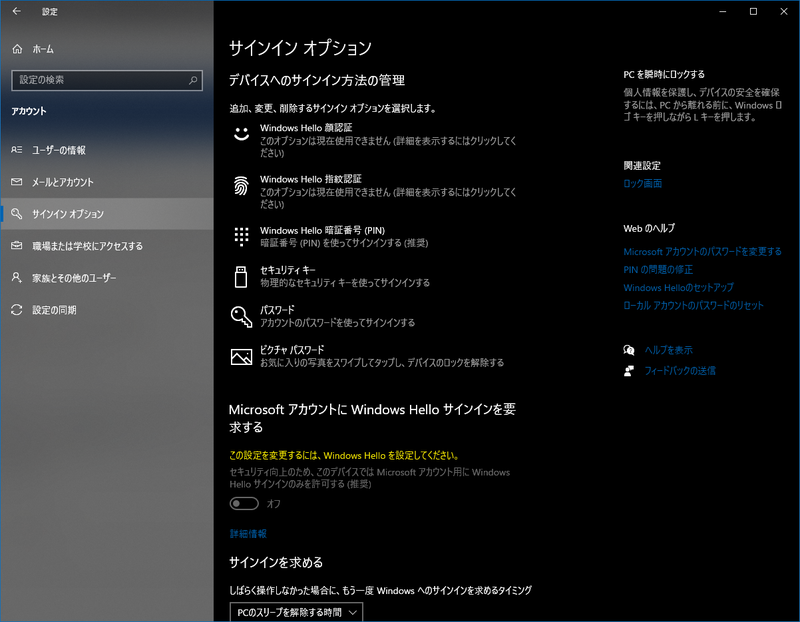Viewport: 800px width, 622px height.
Task: Click the Windows Hello fingerprint icon
Action: [240, 185]
